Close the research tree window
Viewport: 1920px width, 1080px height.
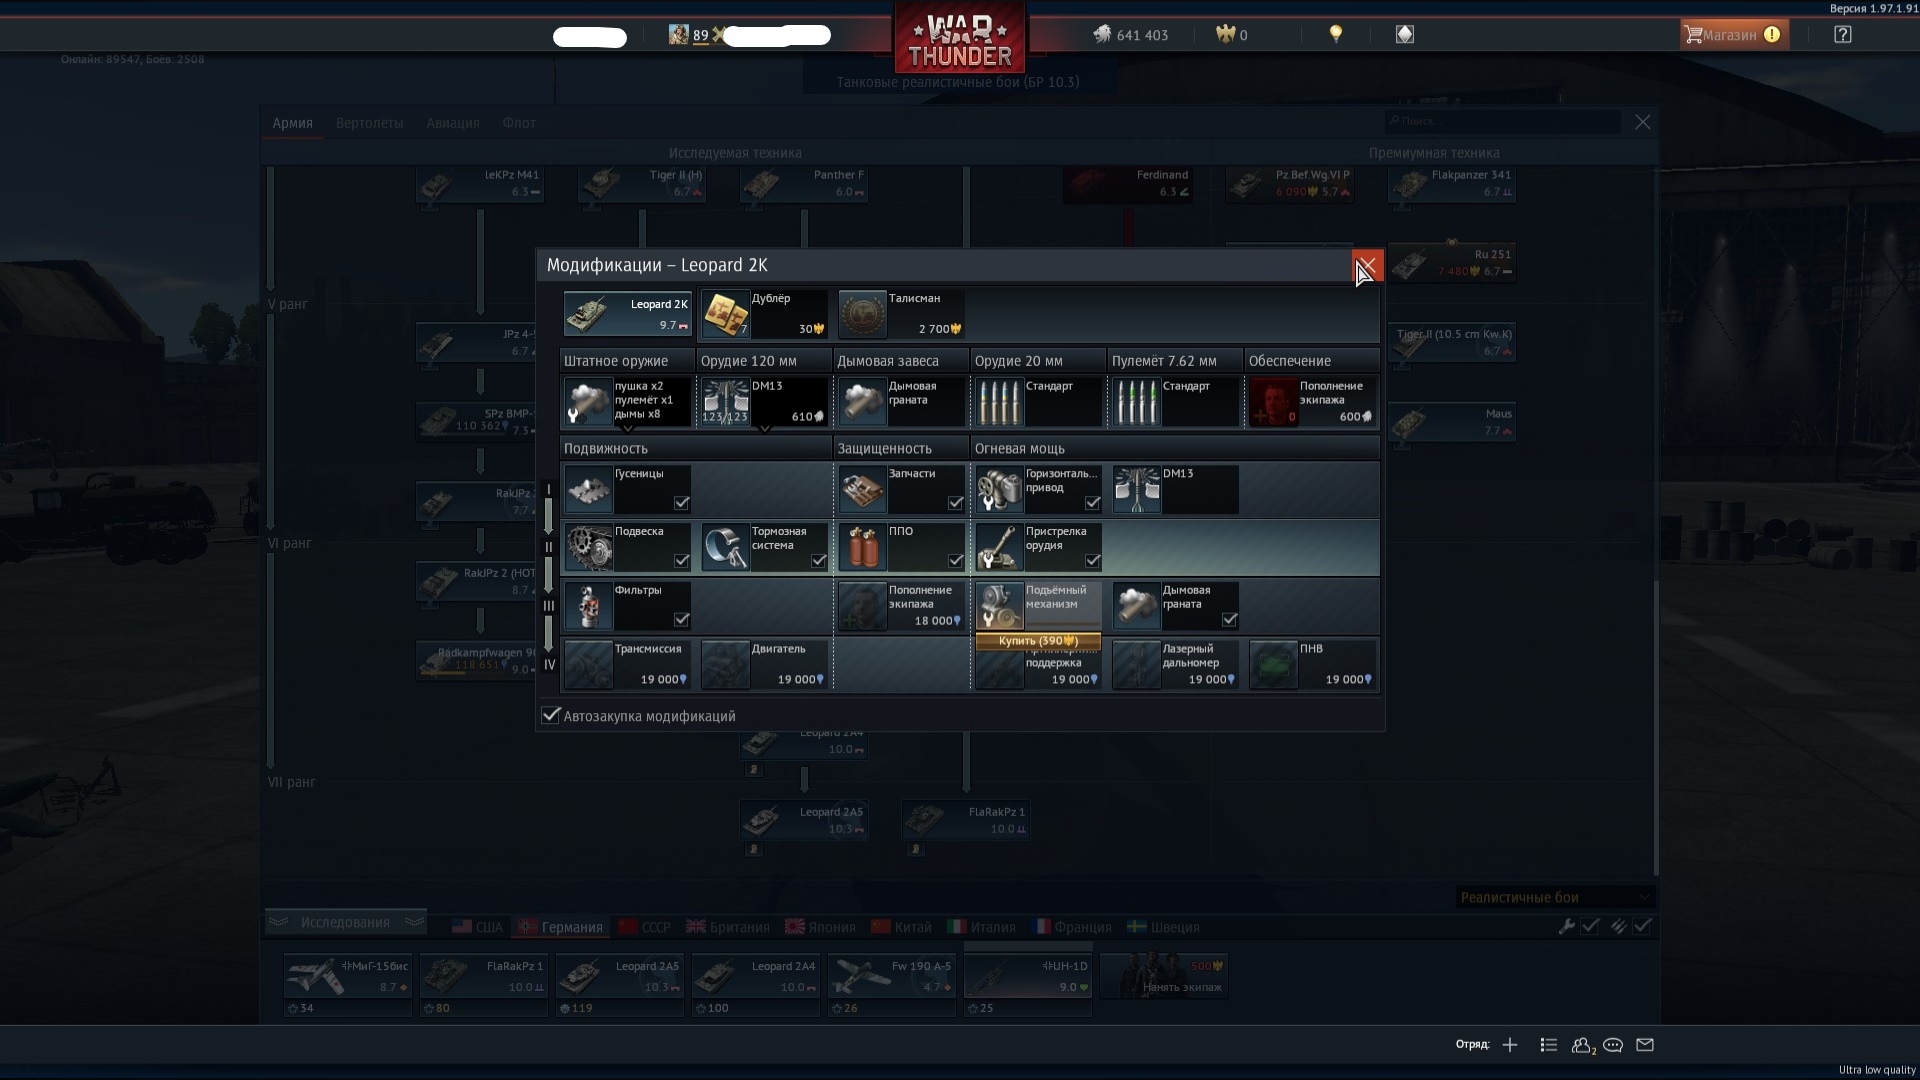pos(1643,122)
